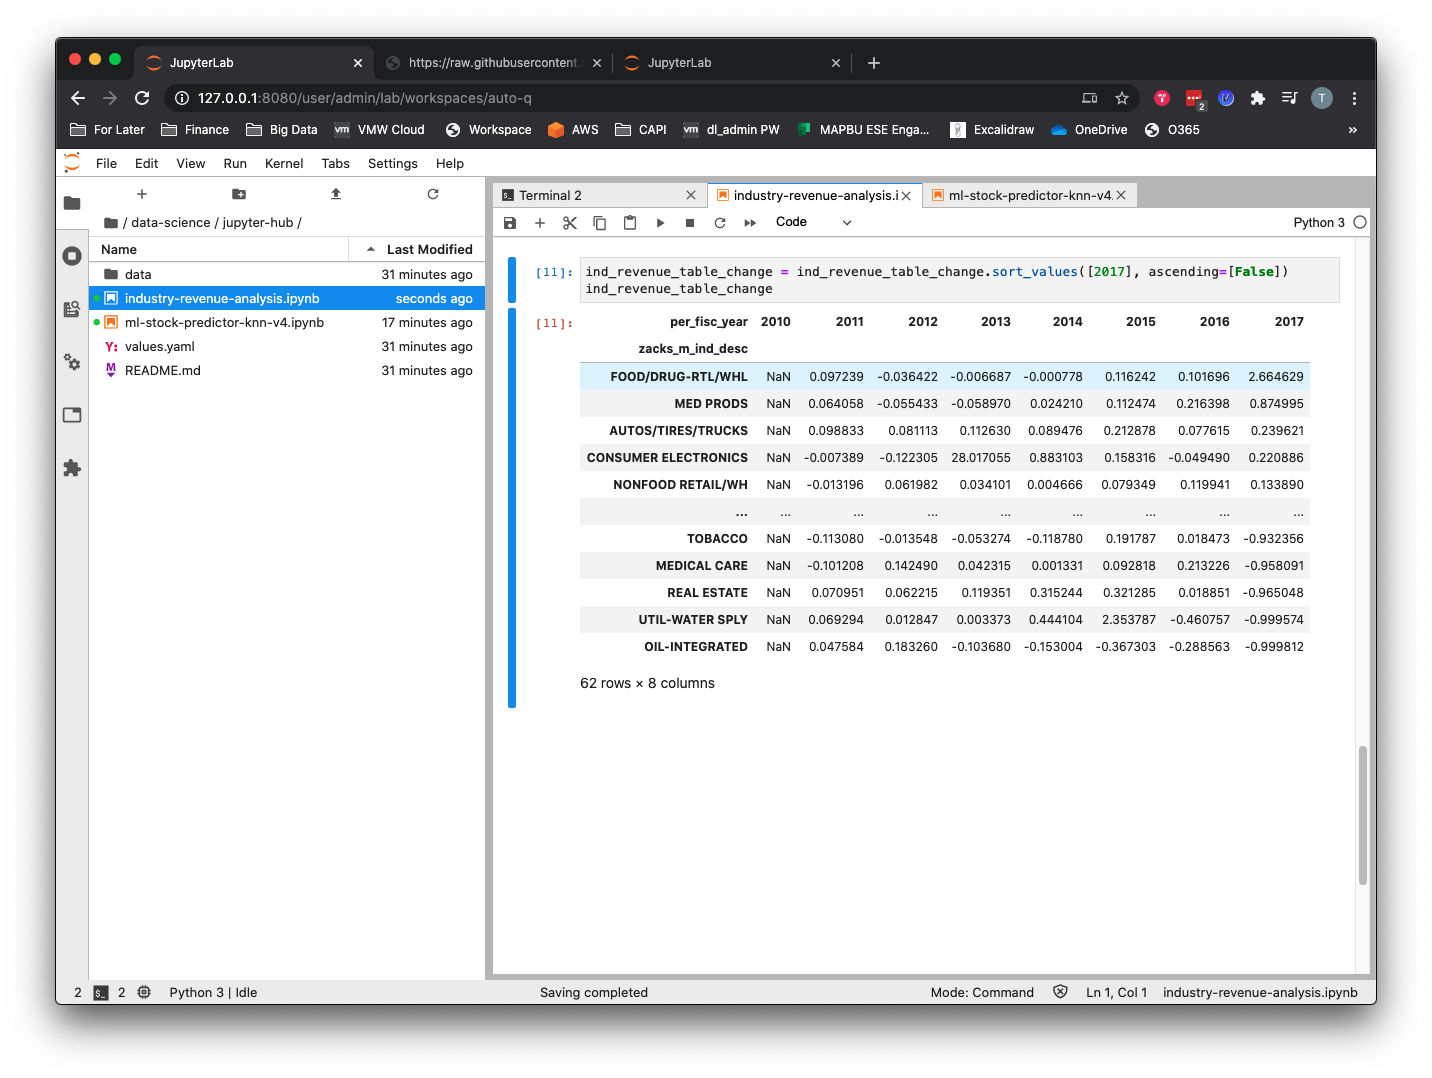Interrupt the kernel with the stop icon

(690, 223)
